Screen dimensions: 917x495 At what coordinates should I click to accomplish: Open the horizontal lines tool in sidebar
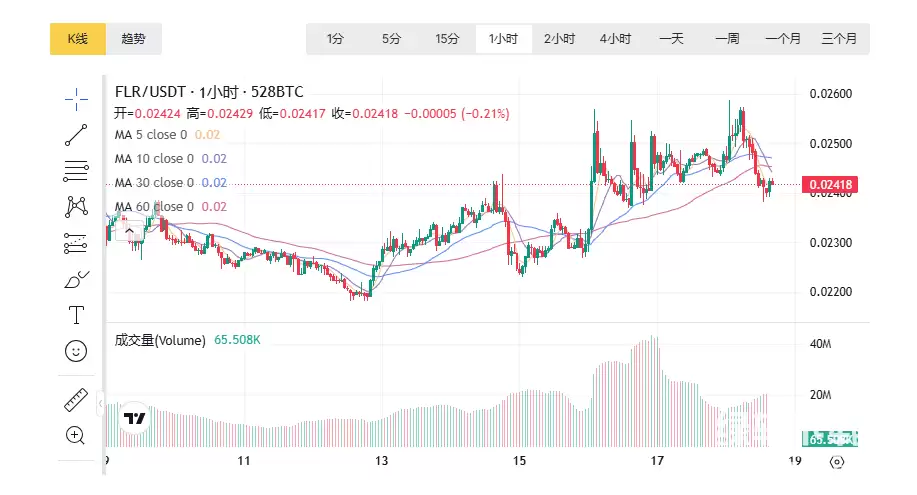(x=76, y=170)
